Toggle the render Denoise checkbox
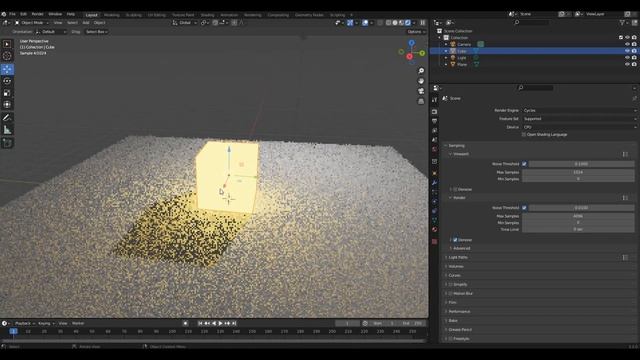Screen dimensions: 640x360 point(455,240)
